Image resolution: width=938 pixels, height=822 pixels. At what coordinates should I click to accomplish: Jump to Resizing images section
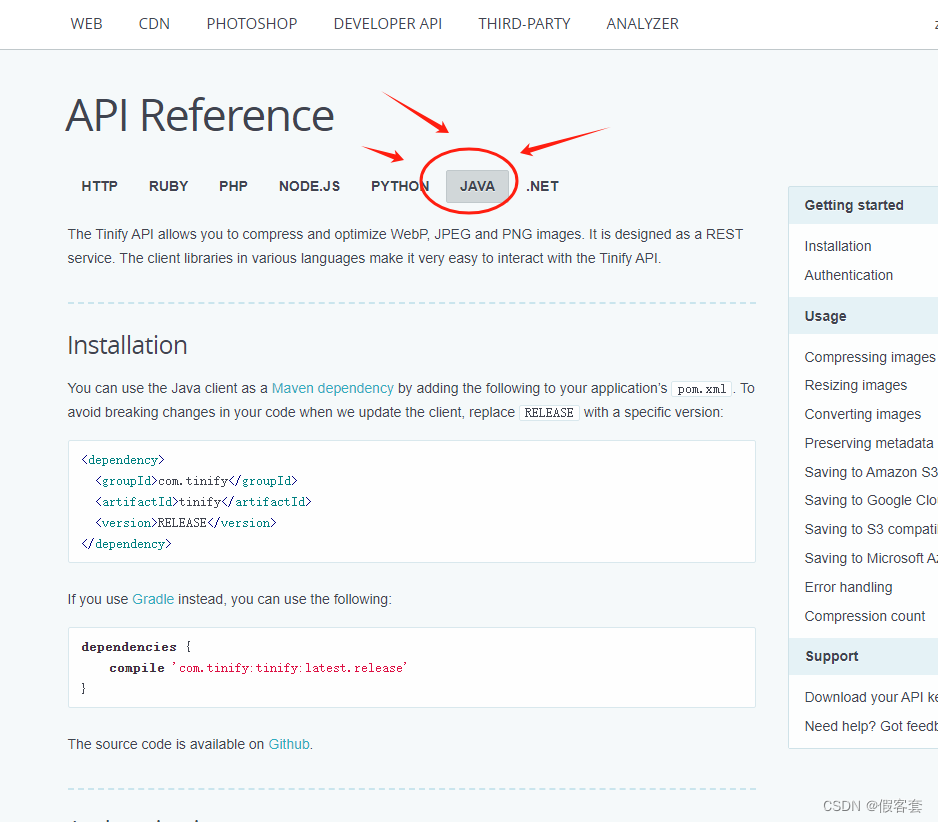855,385
